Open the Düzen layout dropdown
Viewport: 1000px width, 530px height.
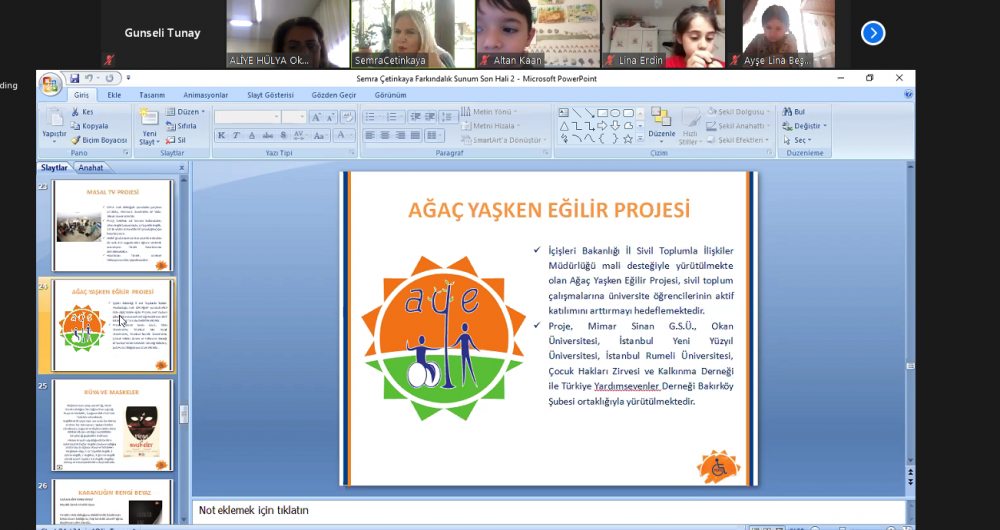coord(186,112)
